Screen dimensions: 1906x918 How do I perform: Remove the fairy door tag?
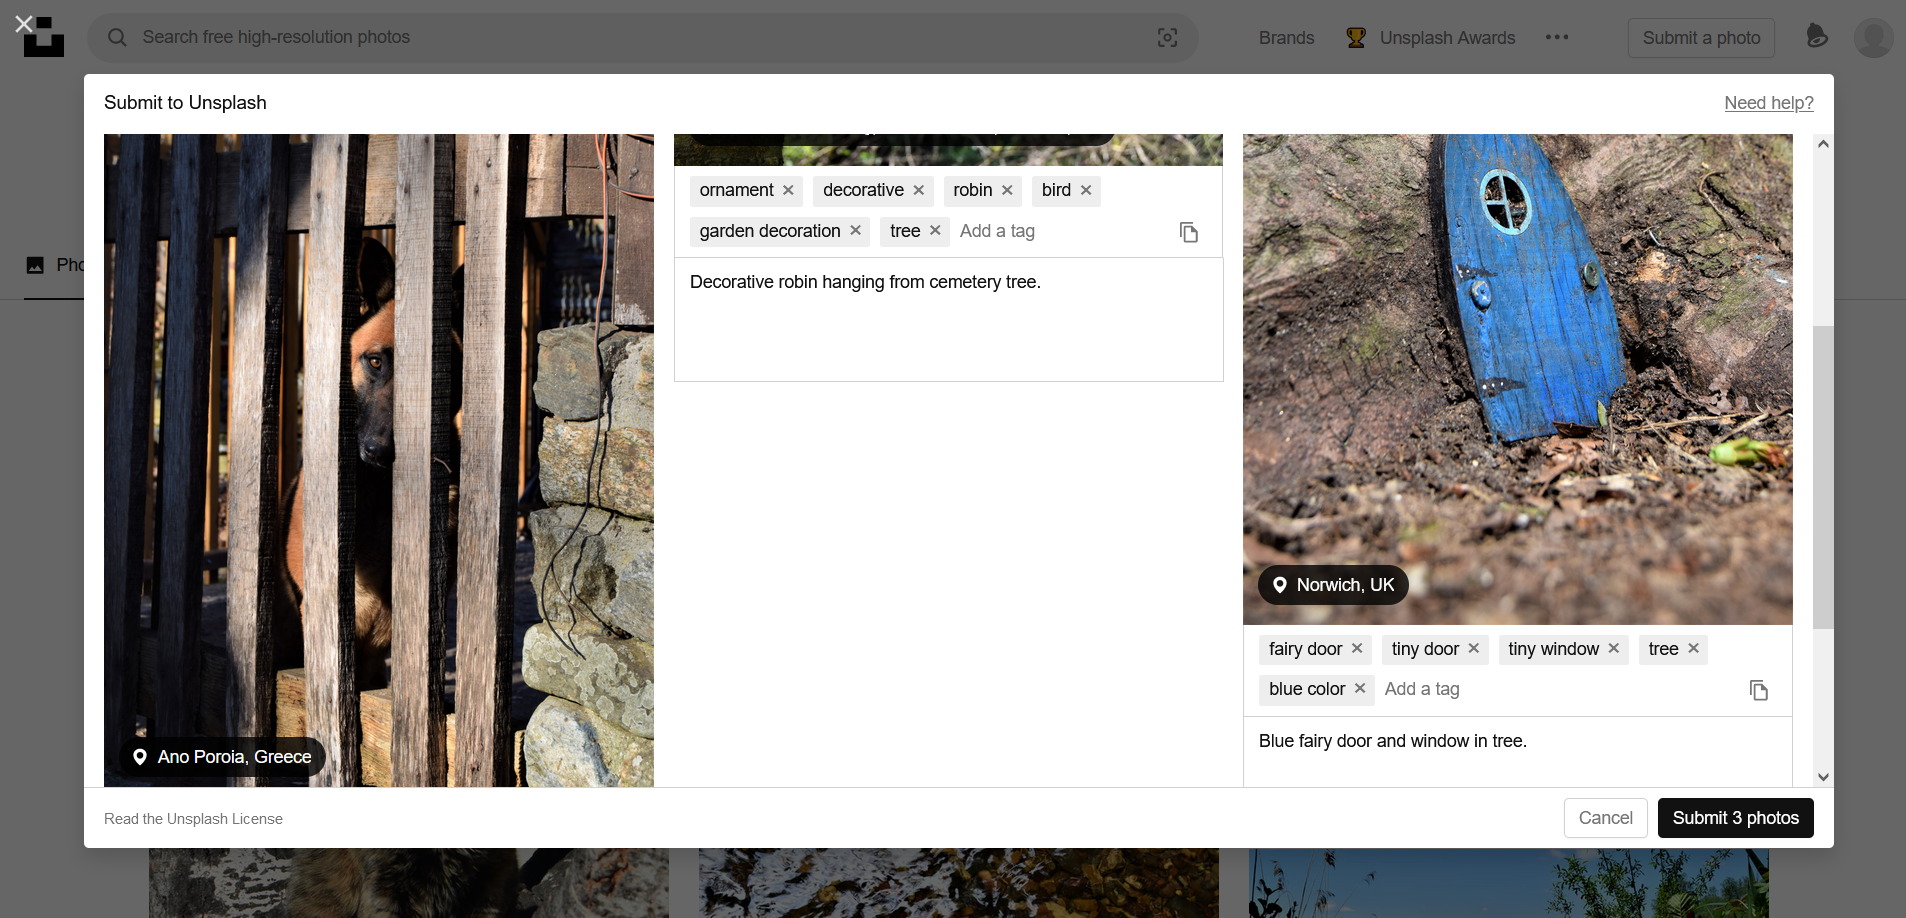(1357, 648)
